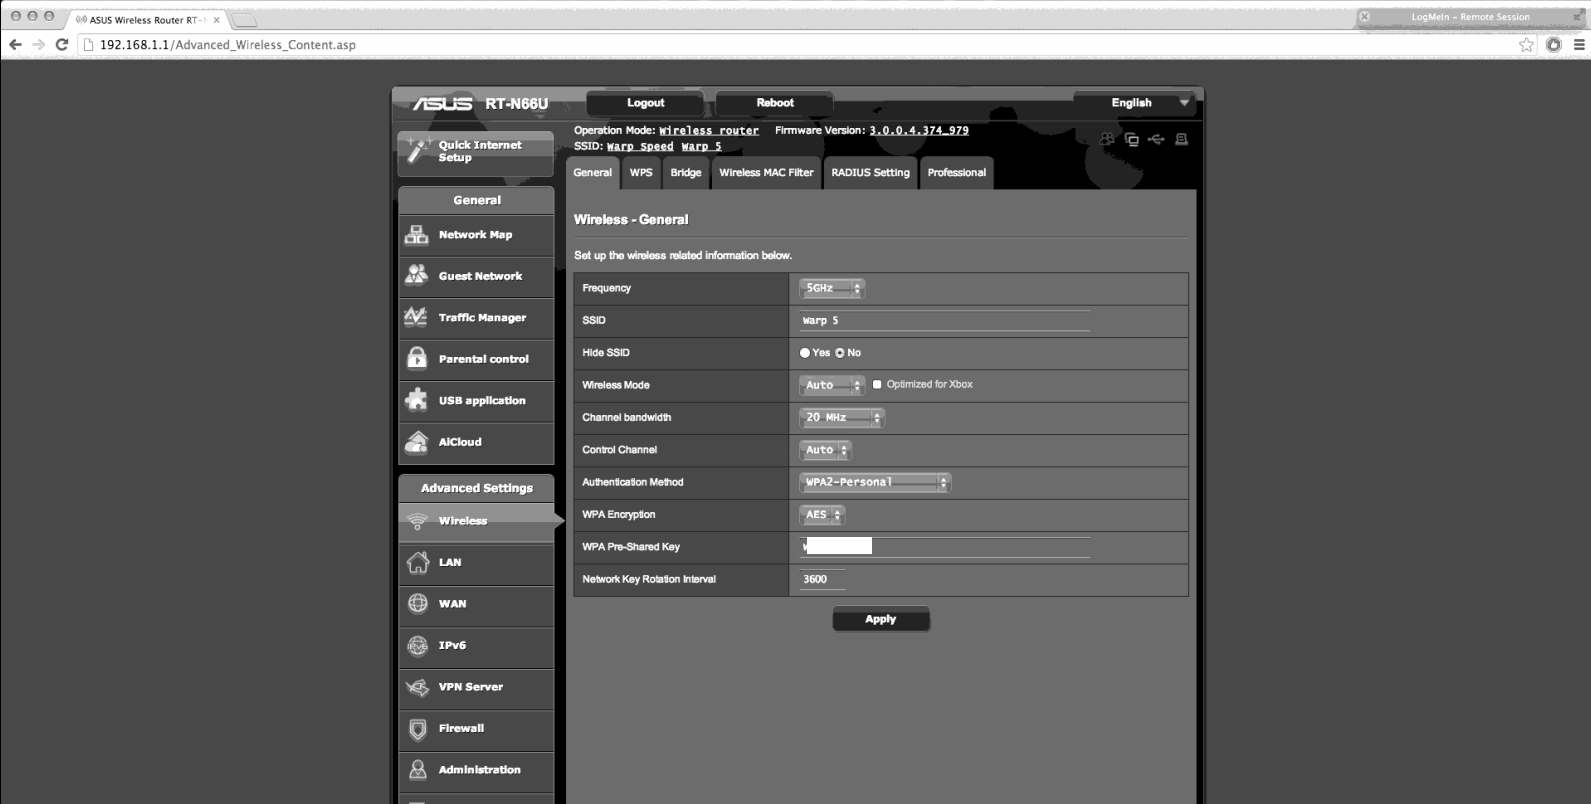Open the Wireless MAC Filter tab
Screen dimensions: 1591x804
(x=766, y=173)
